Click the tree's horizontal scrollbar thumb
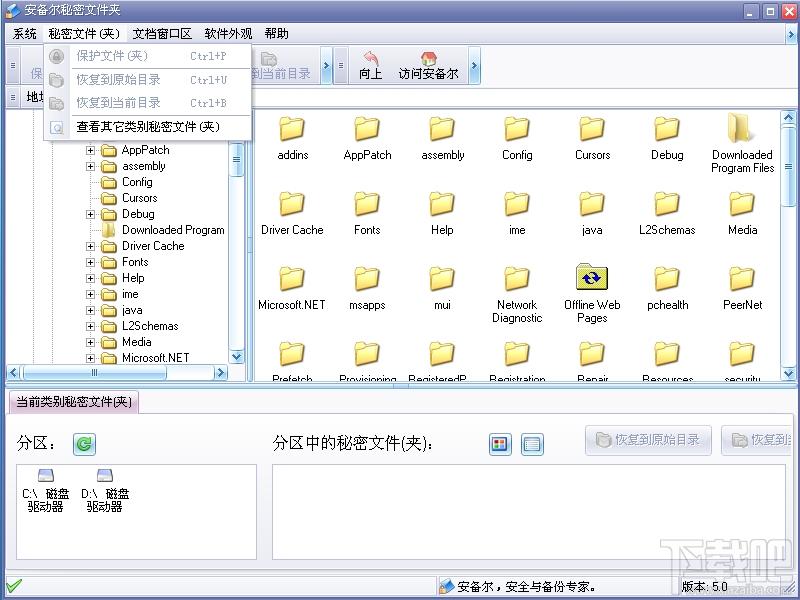 (94, 373)
